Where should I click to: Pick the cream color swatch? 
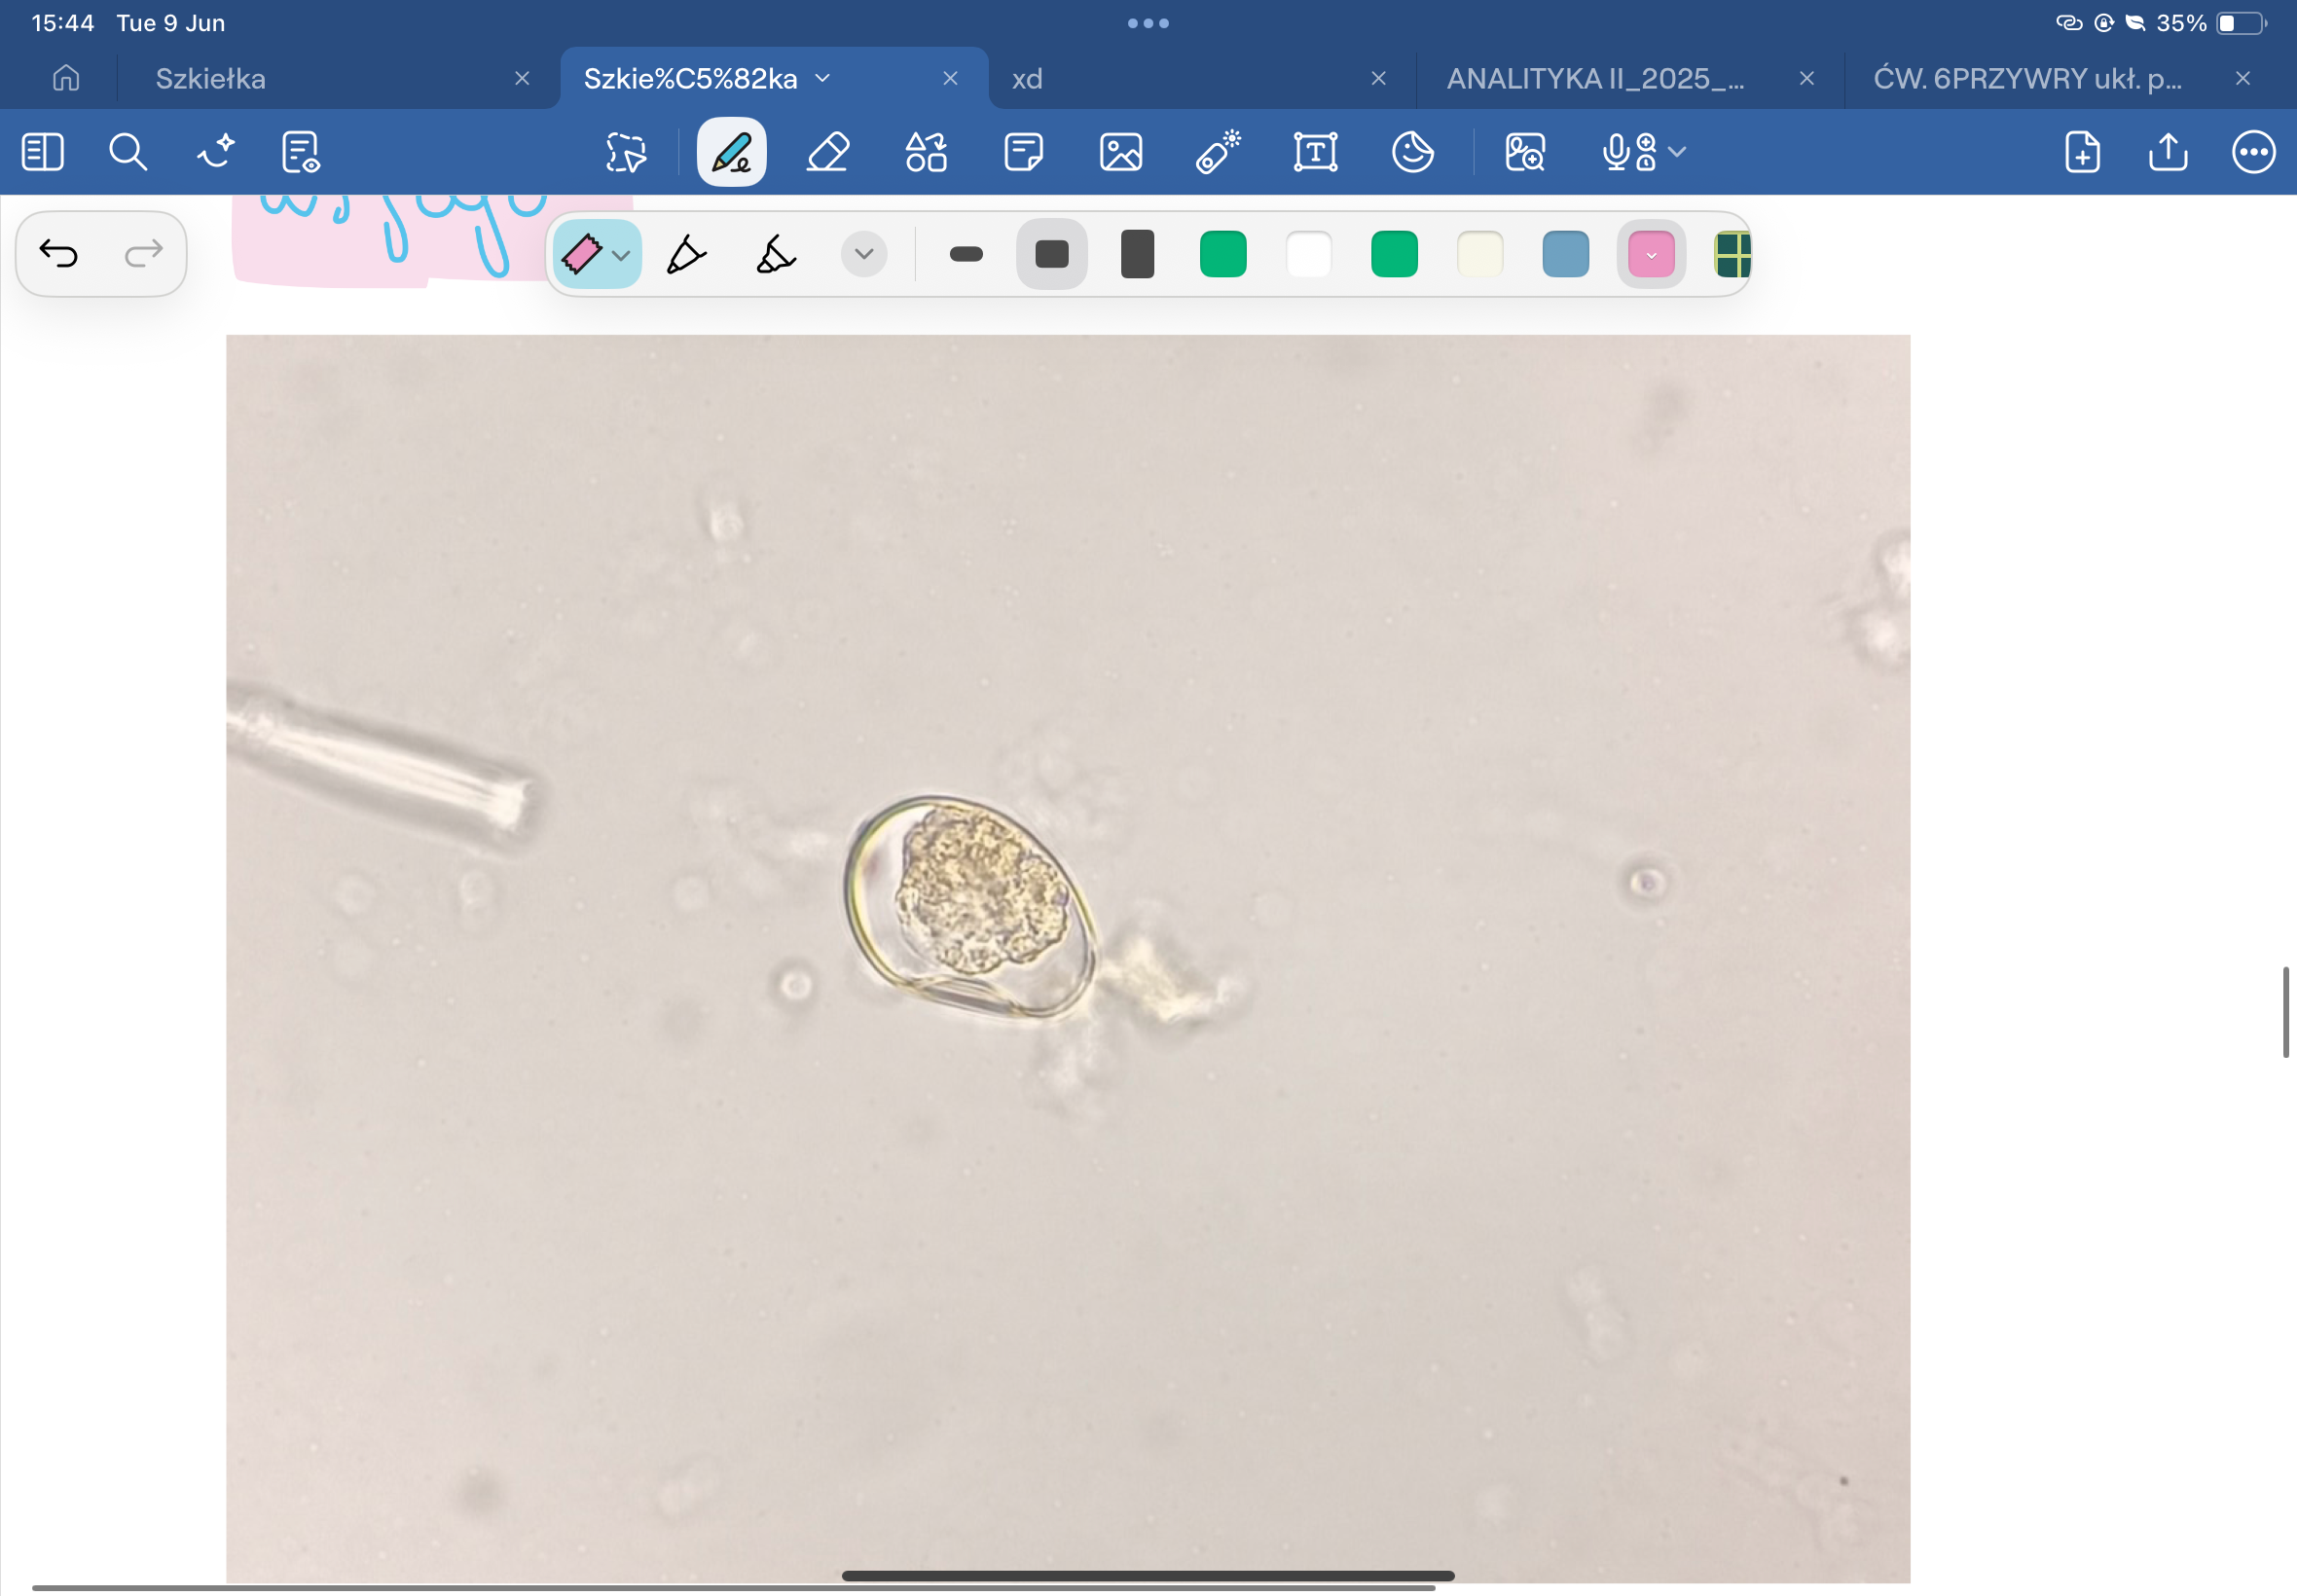(1480, 254)
